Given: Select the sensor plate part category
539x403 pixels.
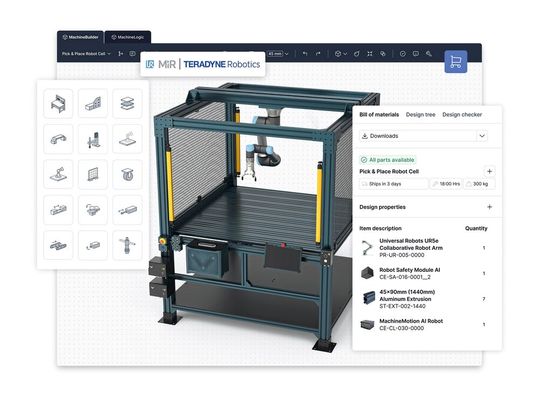Looking at the screenshot, I should coord(127,139).
